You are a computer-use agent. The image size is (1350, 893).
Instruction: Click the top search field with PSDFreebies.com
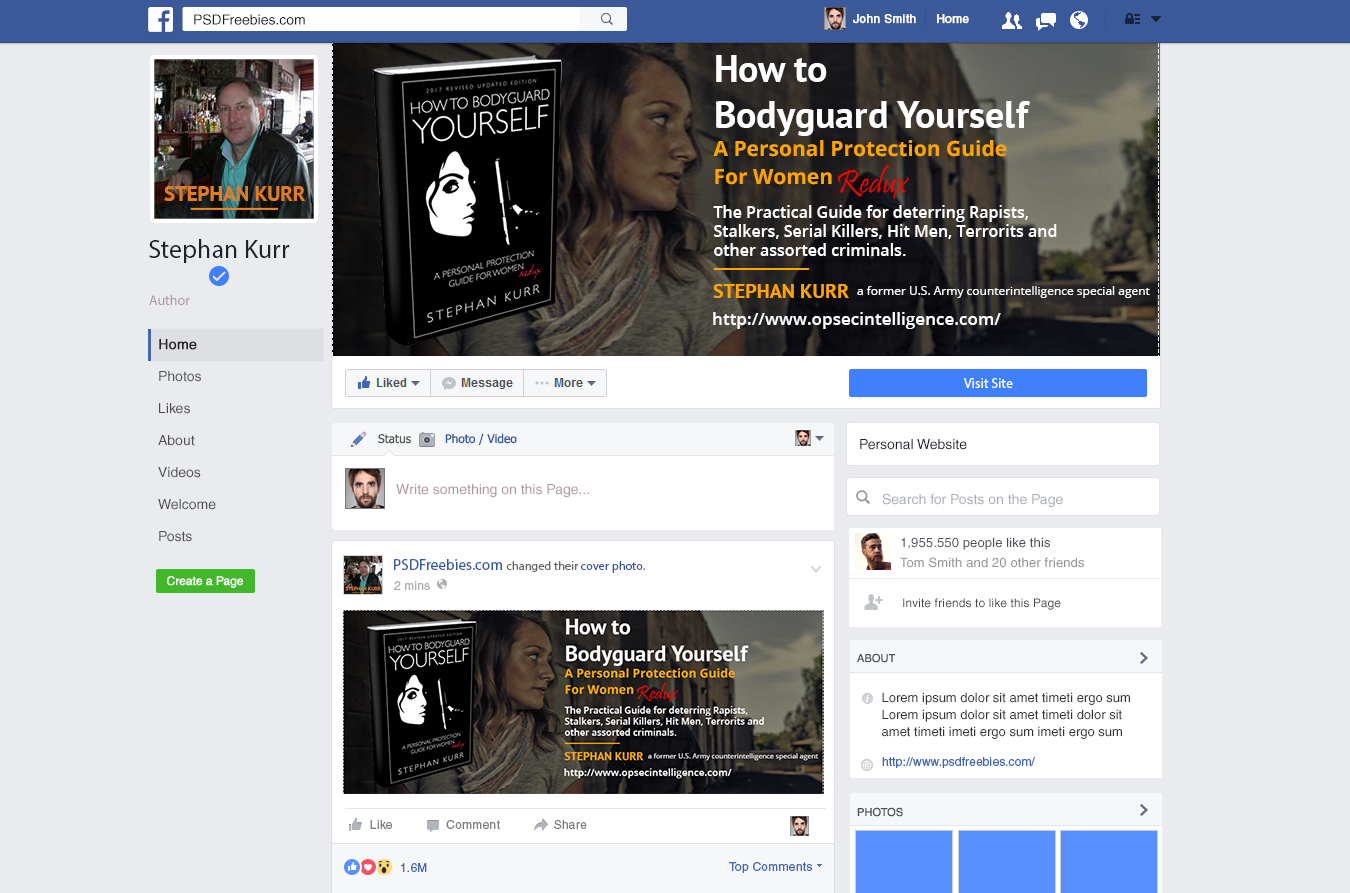384,19
